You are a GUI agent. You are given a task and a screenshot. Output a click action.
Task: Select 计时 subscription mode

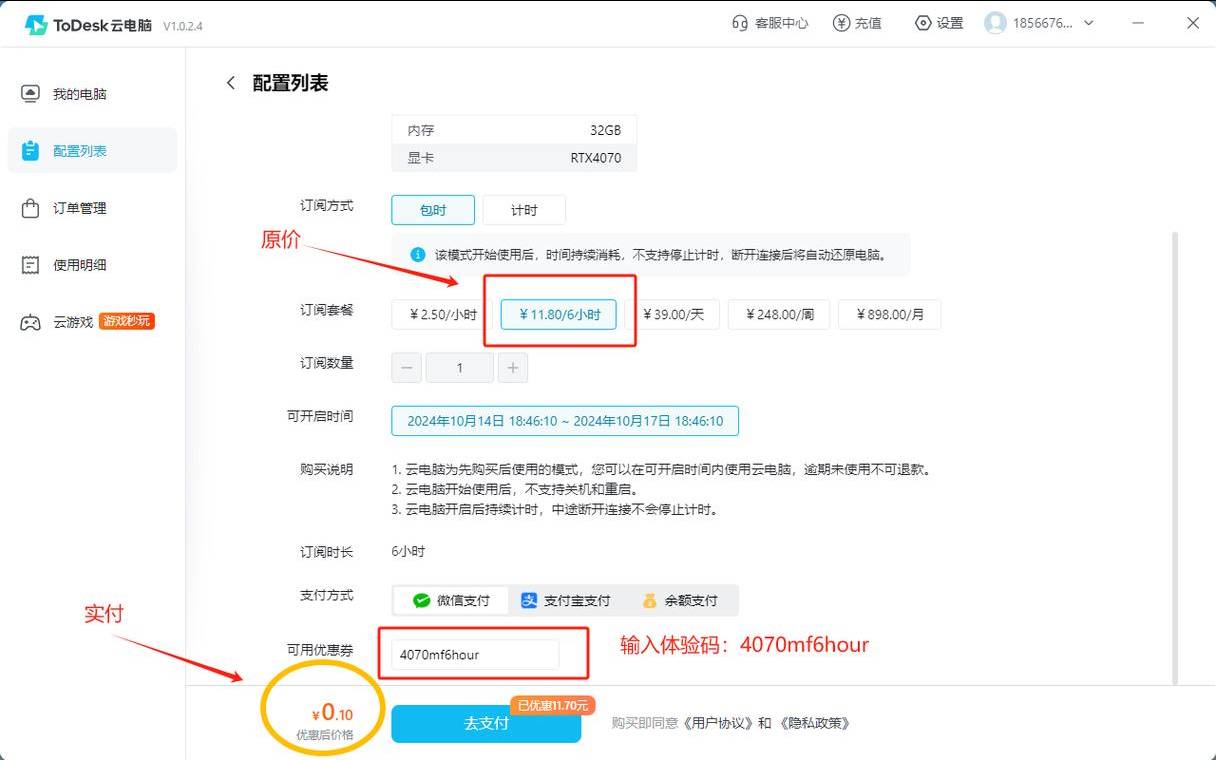(524, 210)
